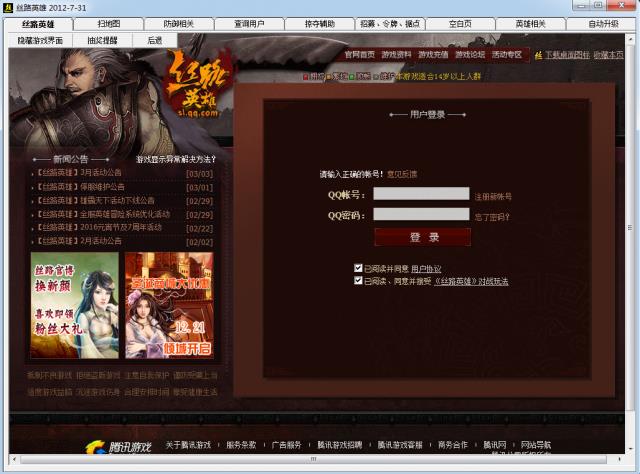
Task: Click the 忘了密码? link
Action: point(492,217)
